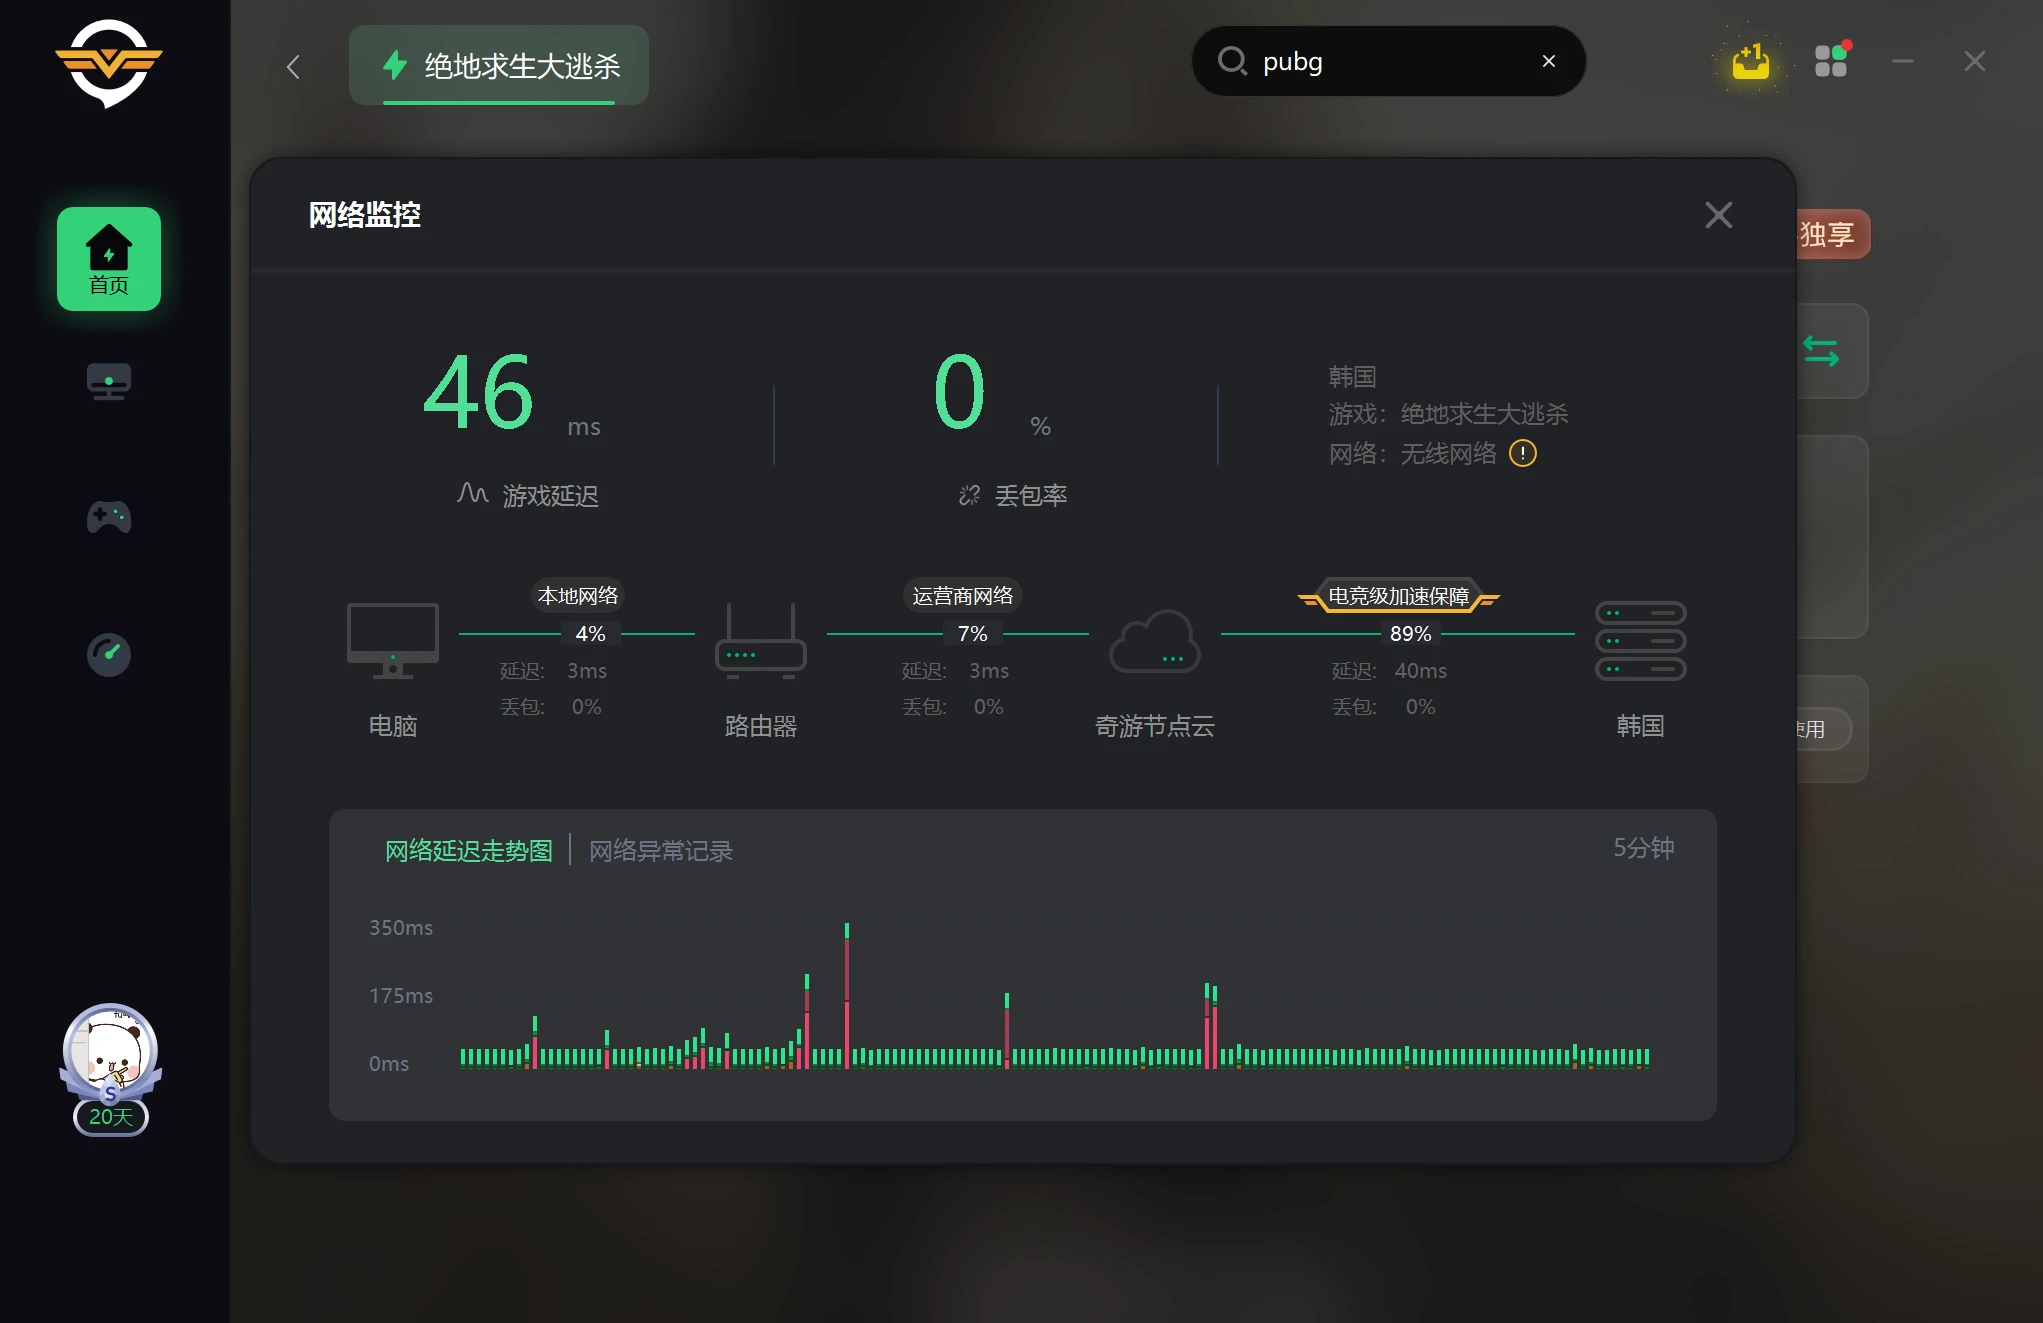Click the 丢包率 broken-link icon

click(x=969, y=495)
